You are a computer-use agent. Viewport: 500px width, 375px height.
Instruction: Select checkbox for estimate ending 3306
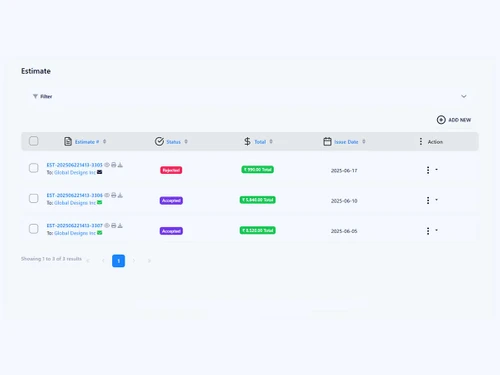point(34,198)
